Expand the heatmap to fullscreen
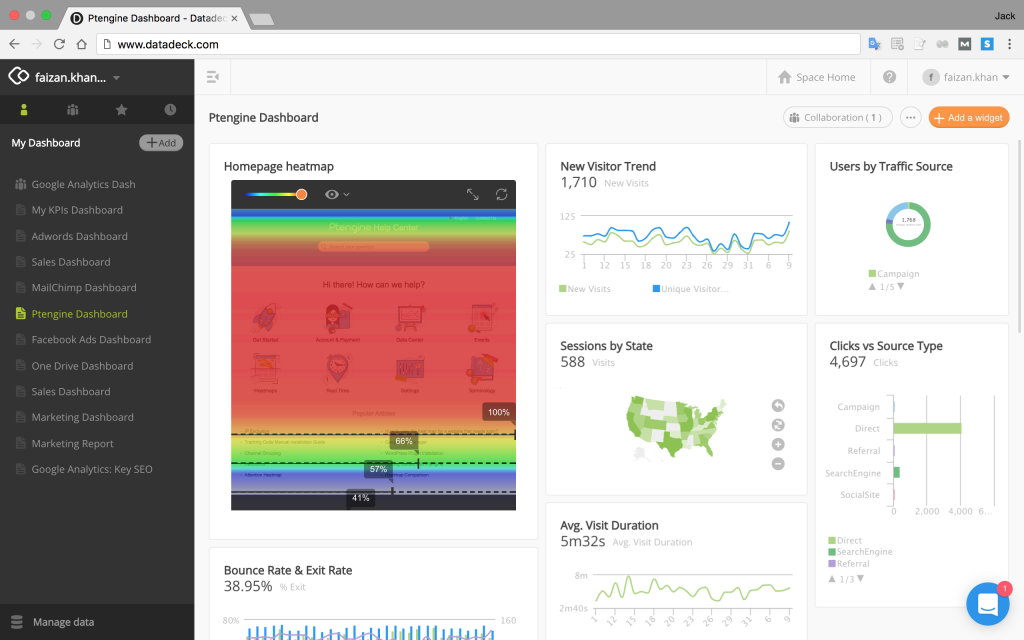 pyautogui.click(x=473, y=194)
